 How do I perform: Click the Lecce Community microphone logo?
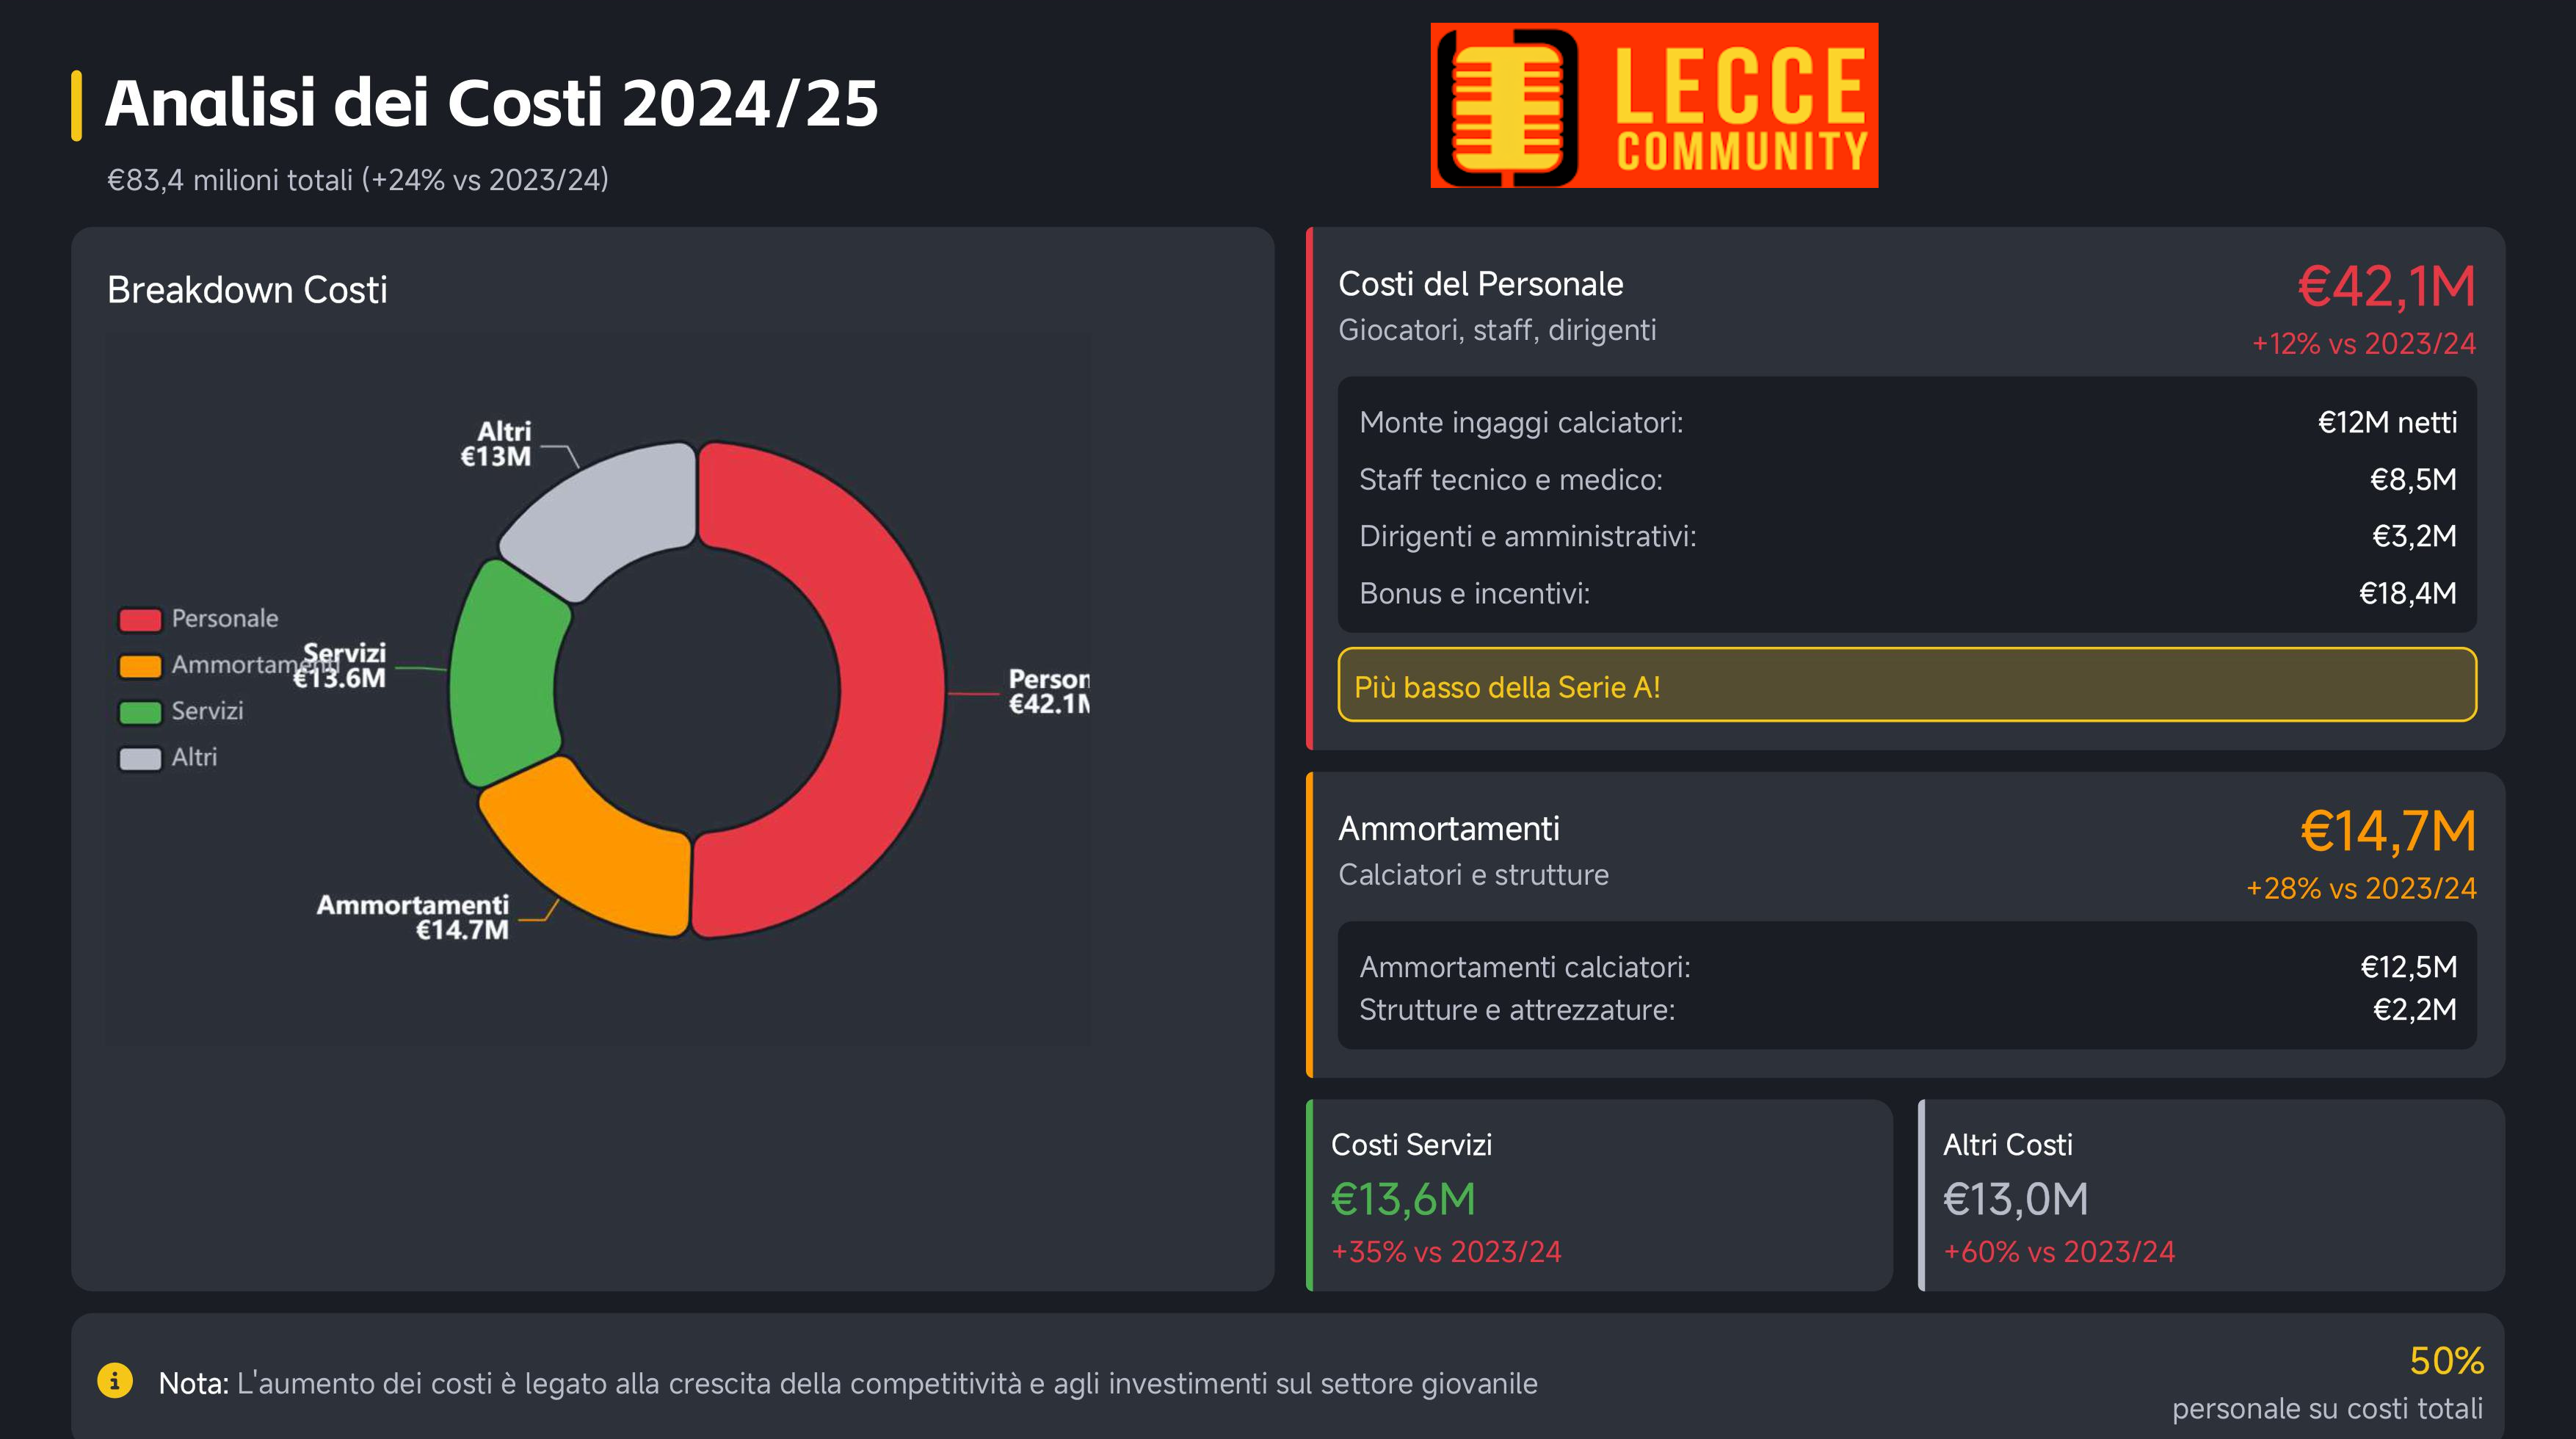1654,105
